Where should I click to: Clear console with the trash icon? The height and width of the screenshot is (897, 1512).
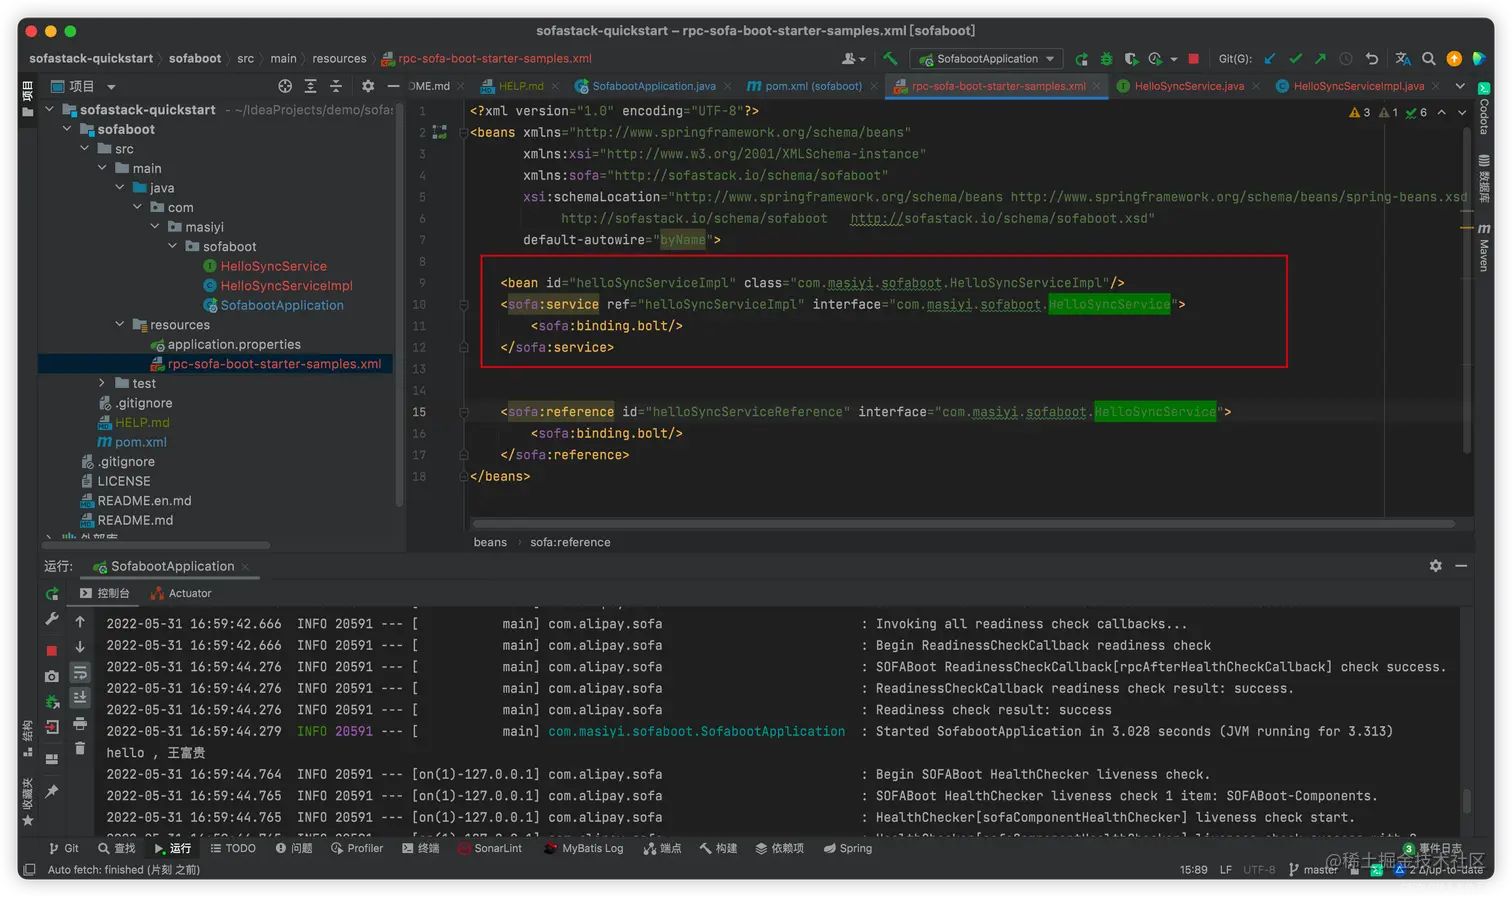[80, 748]
